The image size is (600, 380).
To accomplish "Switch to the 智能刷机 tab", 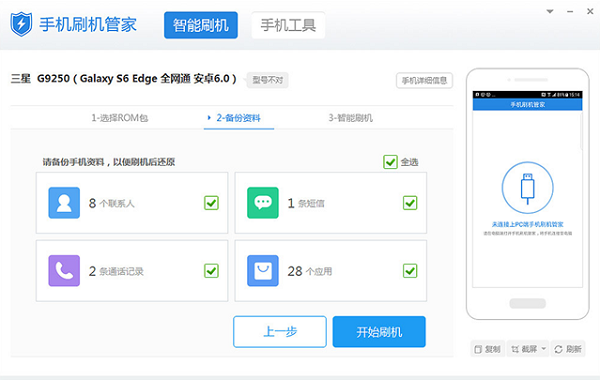I will (201, 25).
